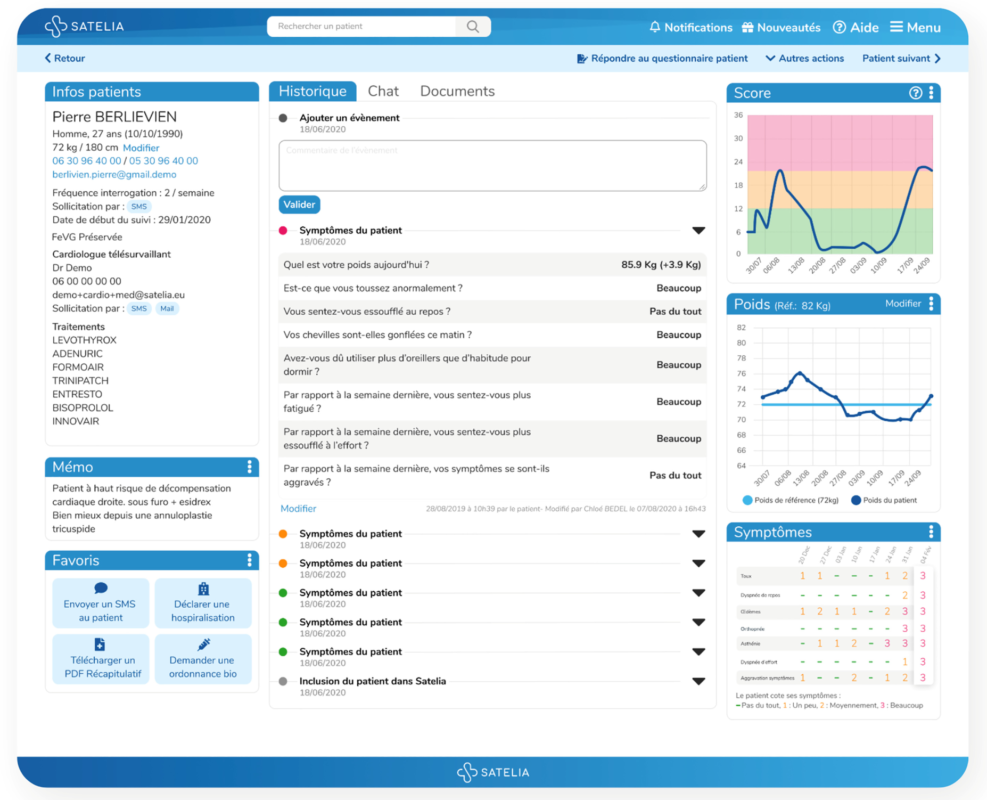The width and height of the screenshot is (987, 800).
Task: Click ENTRESTO in Traitements list
Action: [77, 394]
